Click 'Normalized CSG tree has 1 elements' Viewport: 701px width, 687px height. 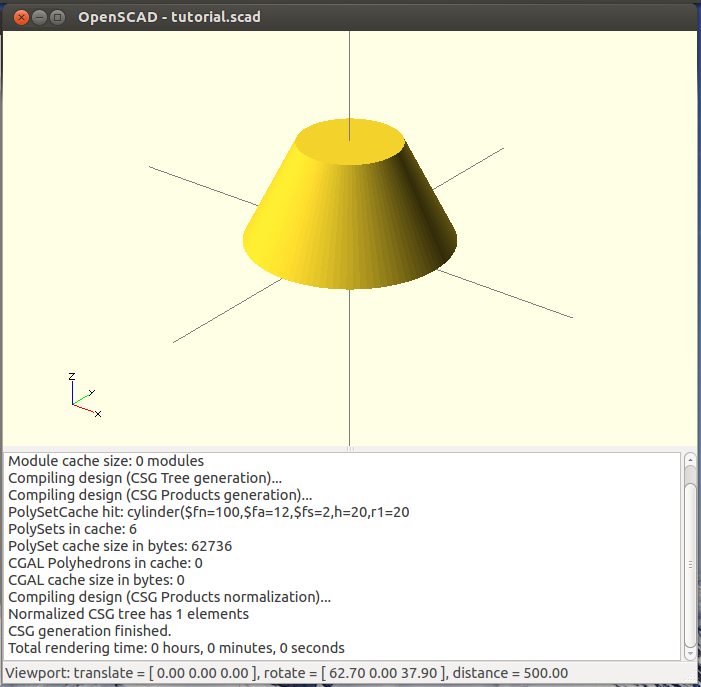coord(128,614)
